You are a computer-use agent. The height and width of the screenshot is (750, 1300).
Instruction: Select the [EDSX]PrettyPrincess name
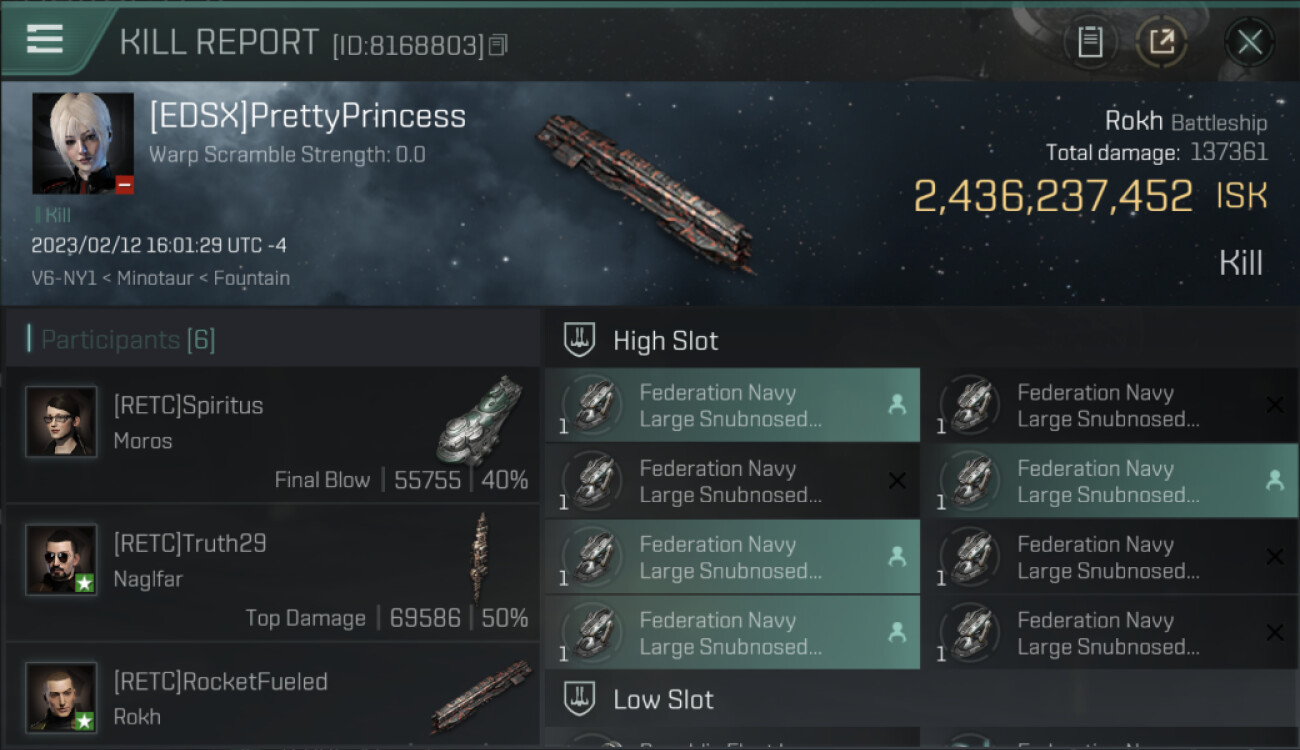(x=307, y=117)
